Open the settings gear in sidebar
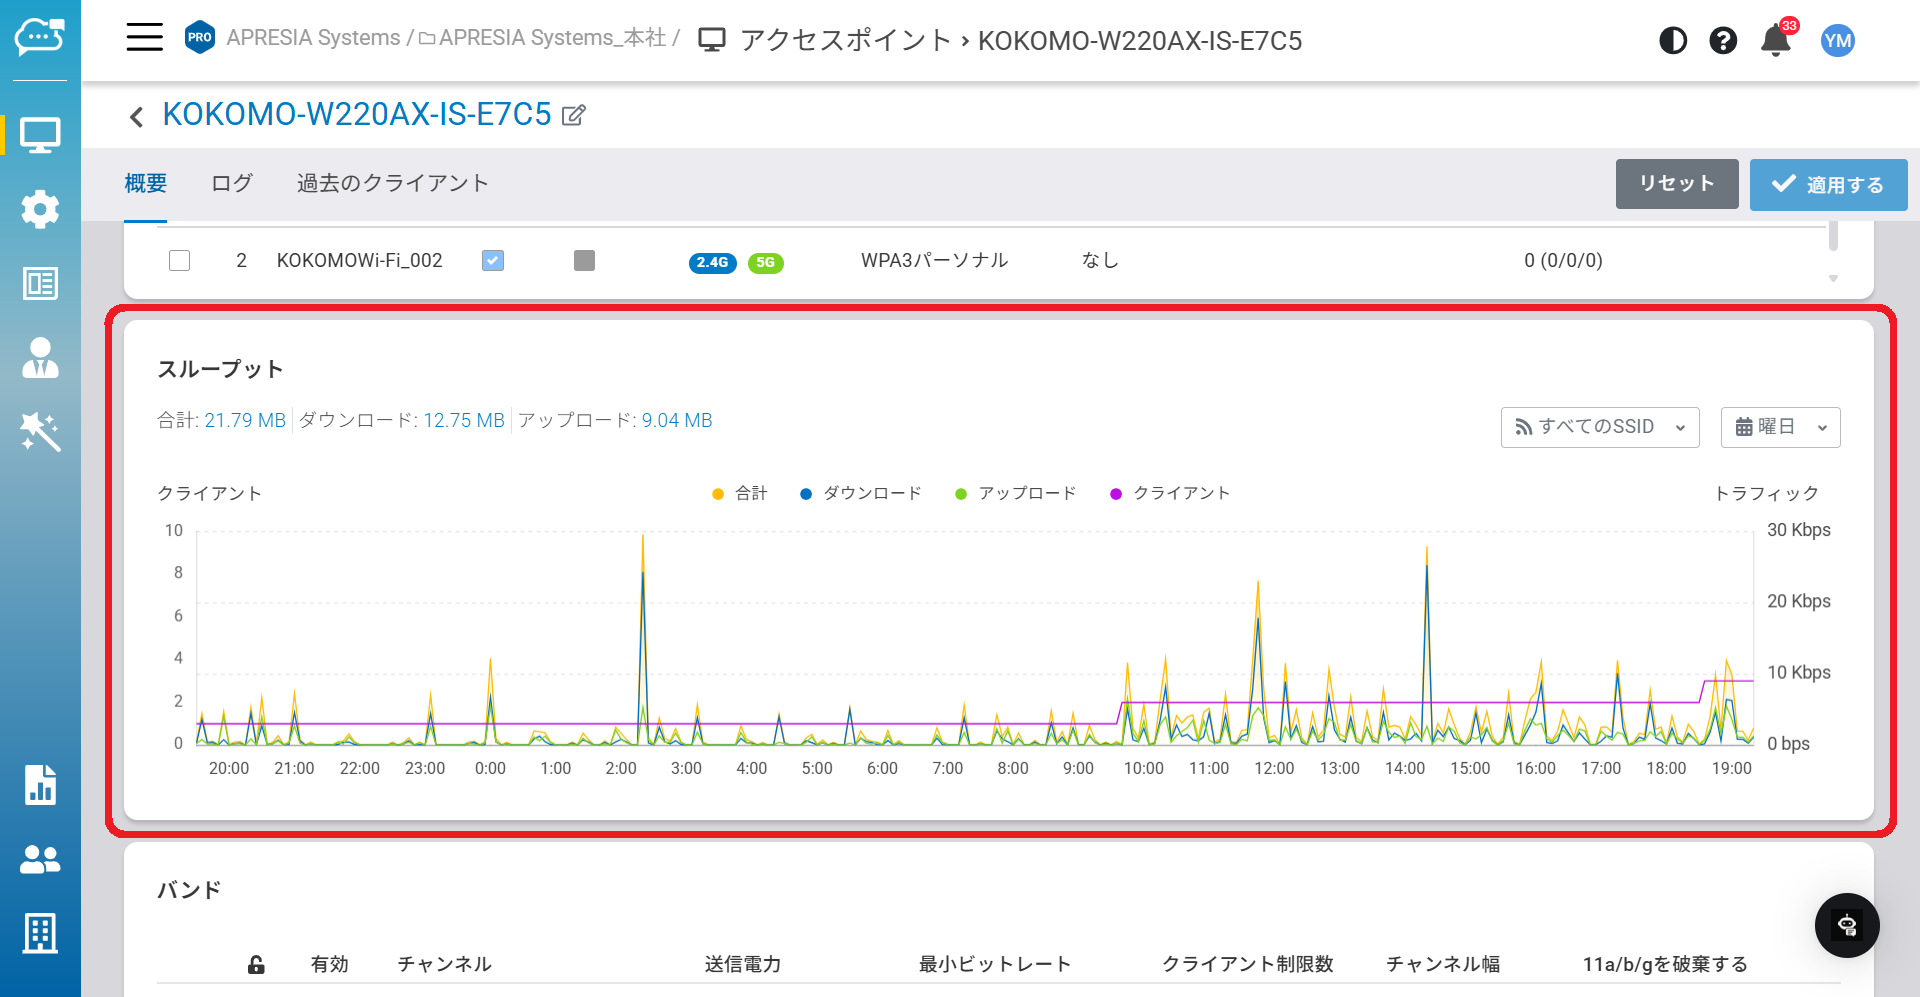1920x997 pixels. 40,209
